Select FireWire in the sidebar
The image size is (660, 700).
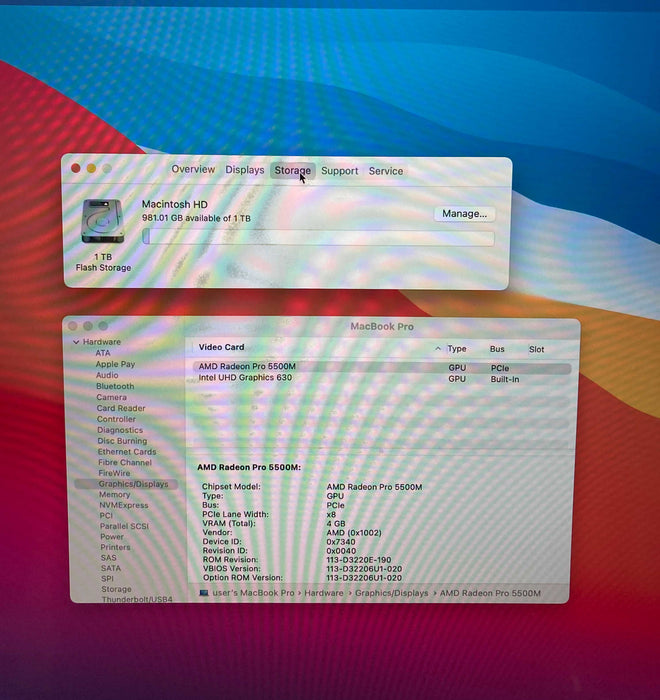pos(114,473)
